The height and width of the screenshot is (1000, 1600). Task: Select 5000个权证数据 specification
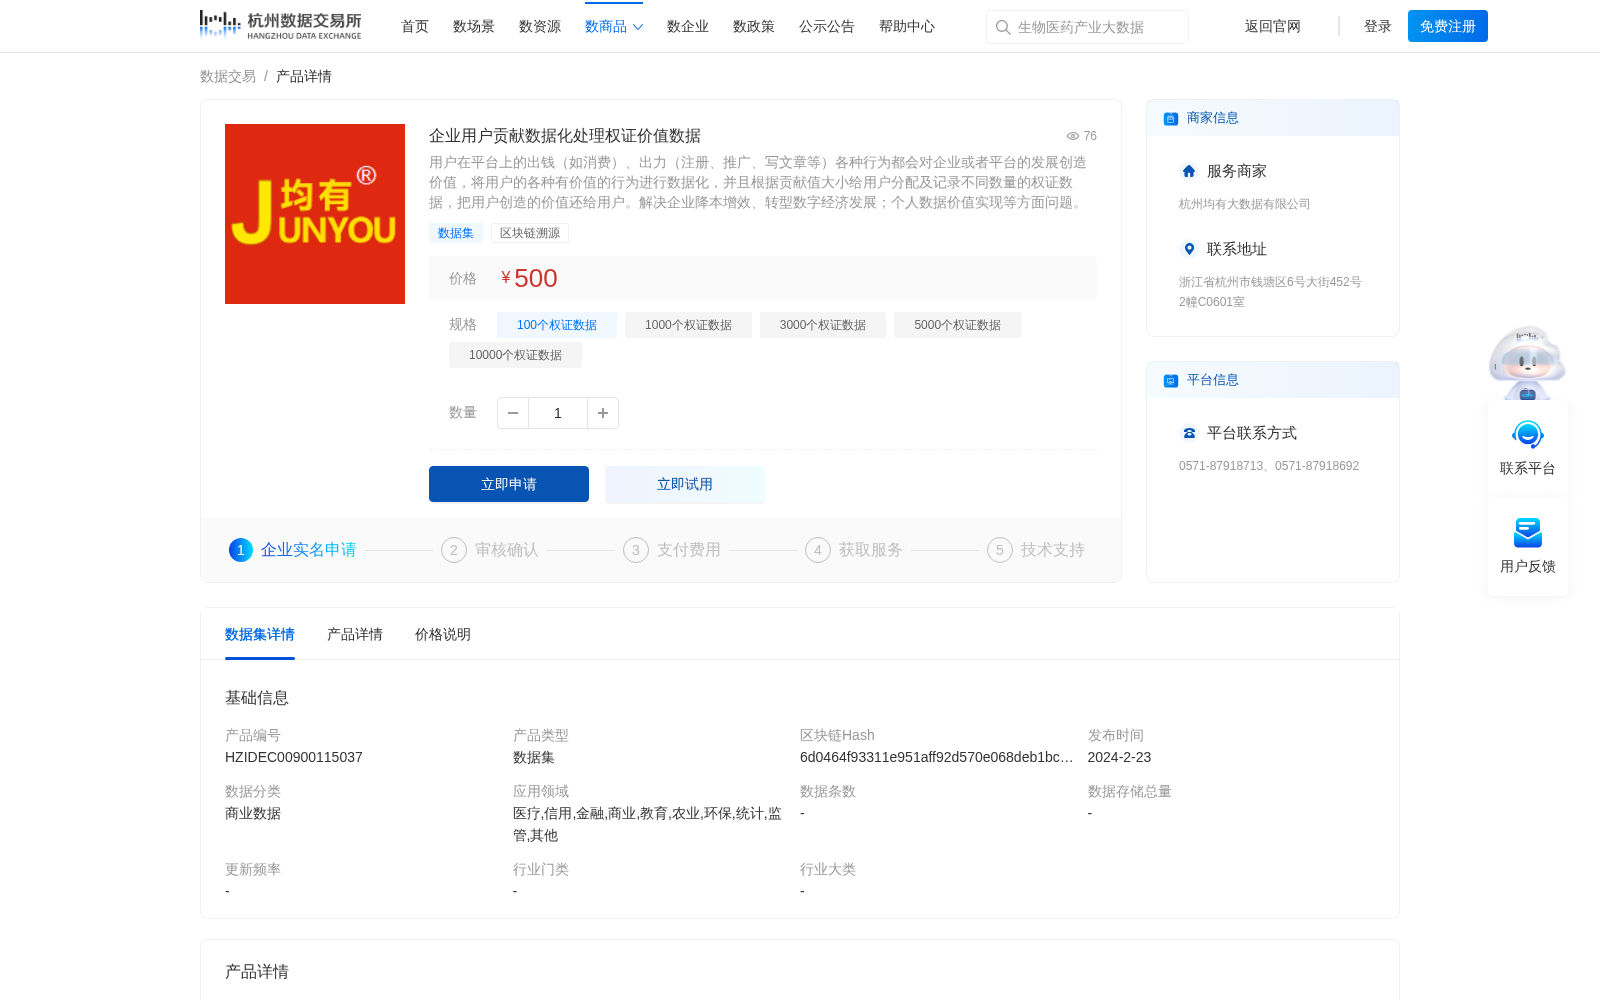[957, 325]
